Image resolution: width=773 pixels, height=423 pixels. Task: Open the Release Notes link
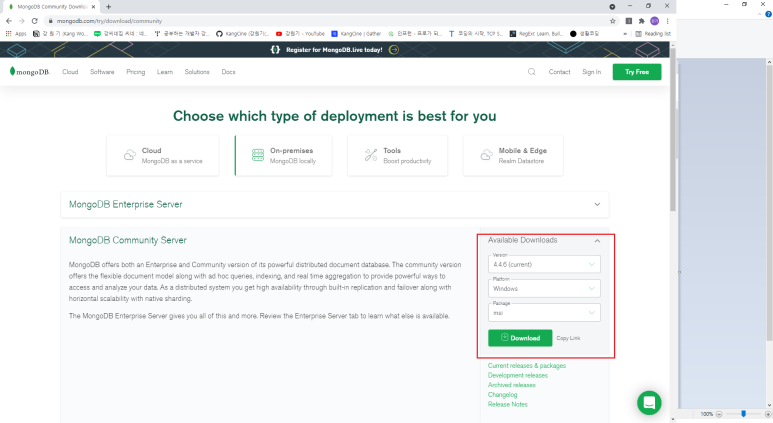click(x=508, y=404)
